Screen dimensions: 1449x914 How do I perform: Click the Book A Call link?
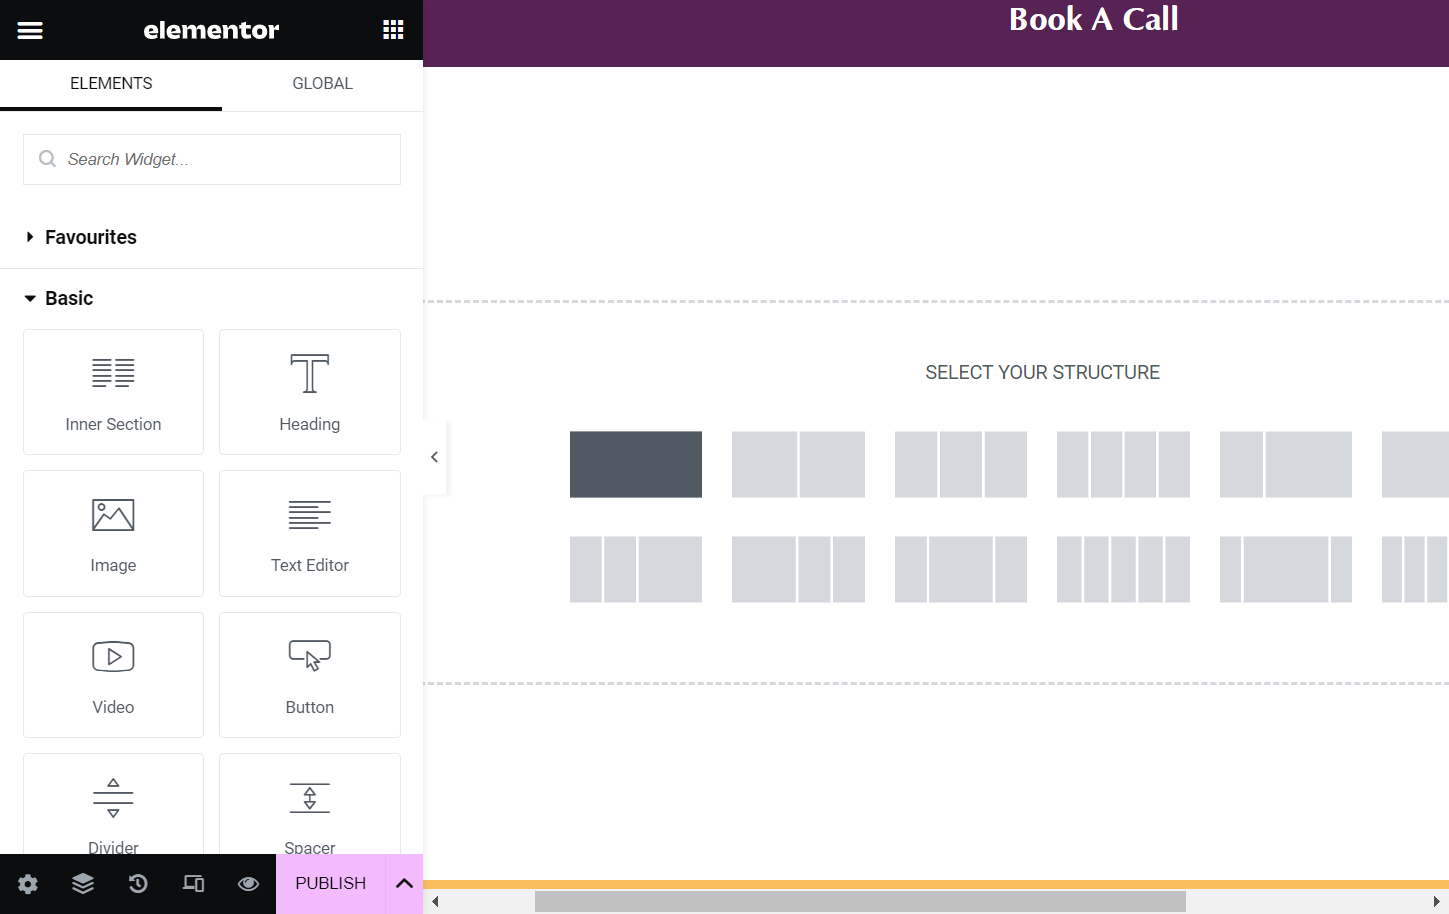pyautogui.click(x=1093, y=19)
